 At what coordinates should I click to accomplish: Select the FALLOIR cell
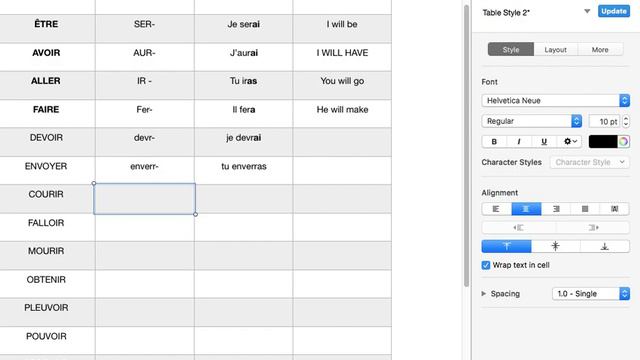(46, 227)
